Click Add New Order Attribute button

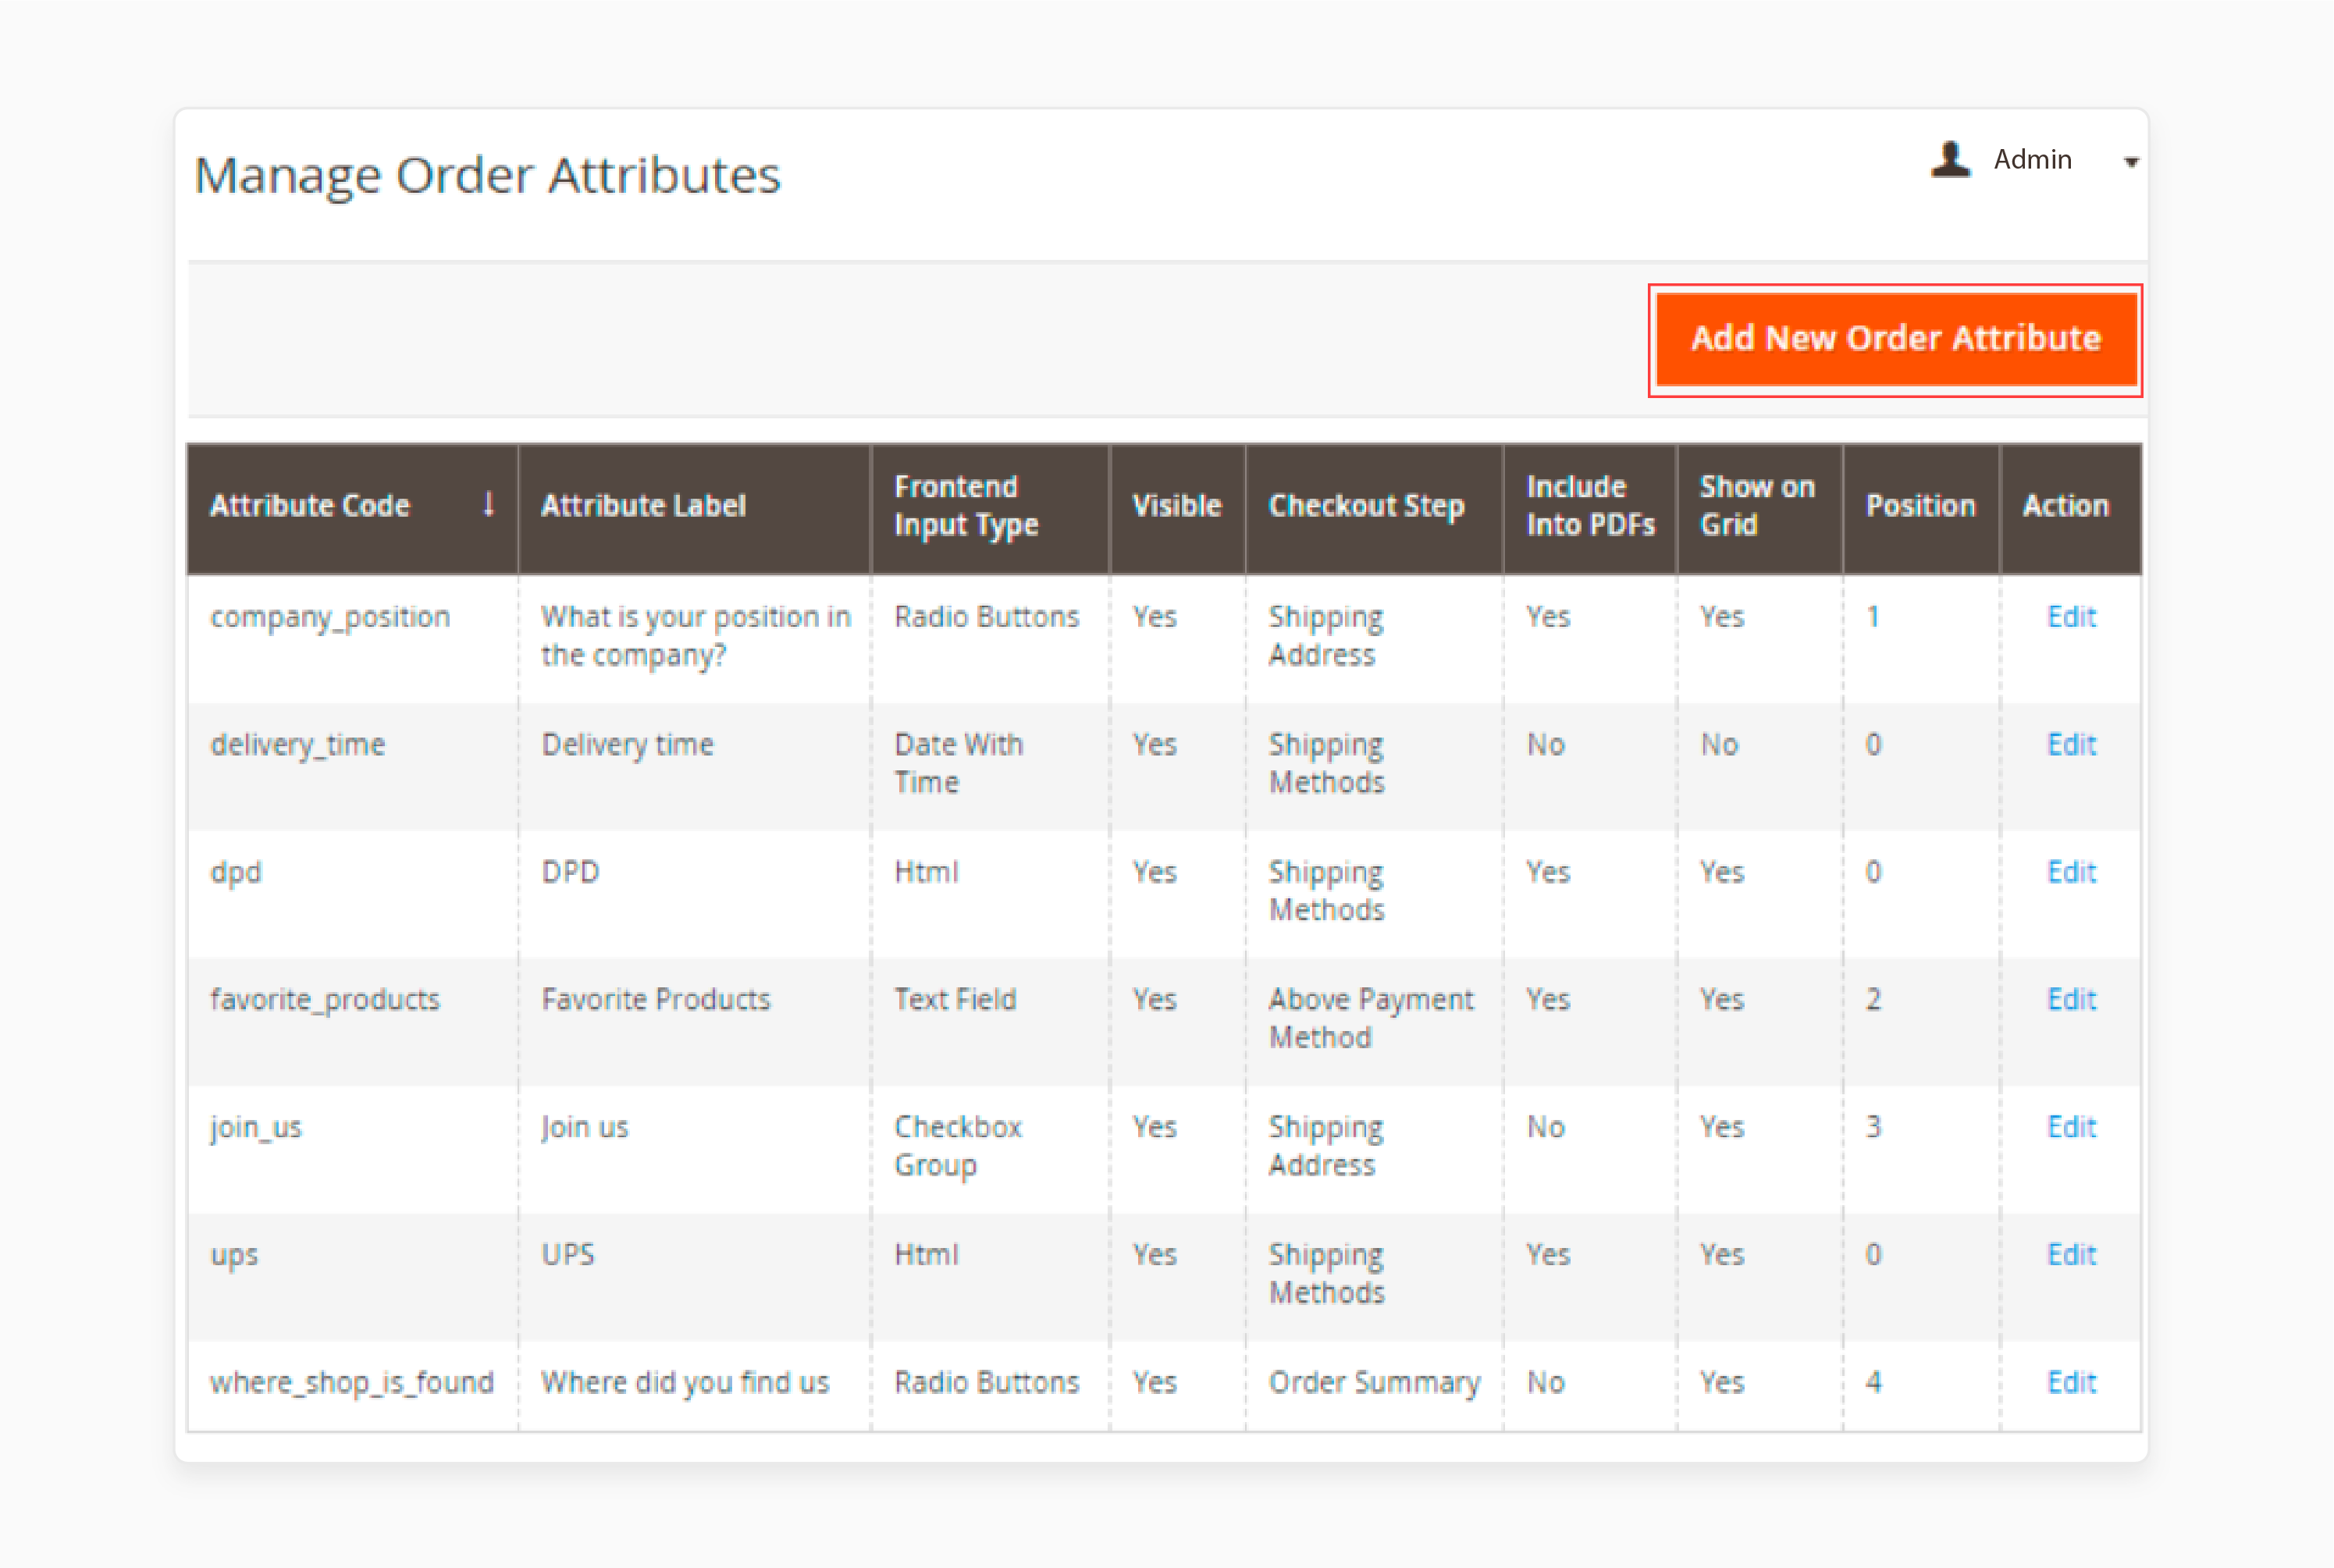coord(1895,339)
